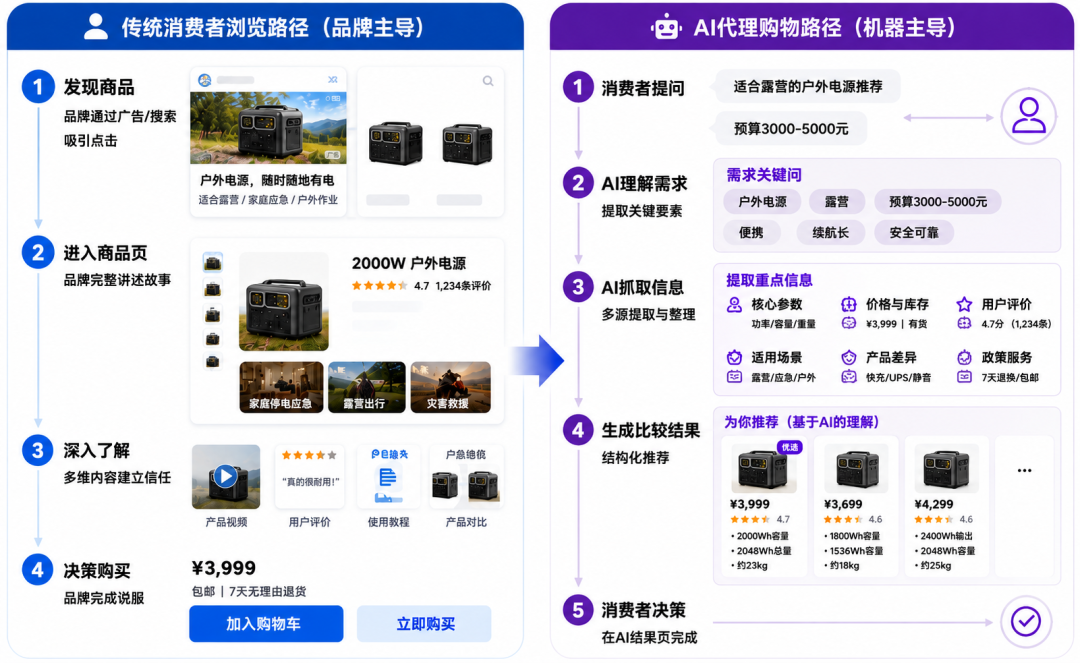1080x663 pixels.
Task: Select the 家庭停电应急 scene image
Action: pyautogui.click(x=281, y=387)
